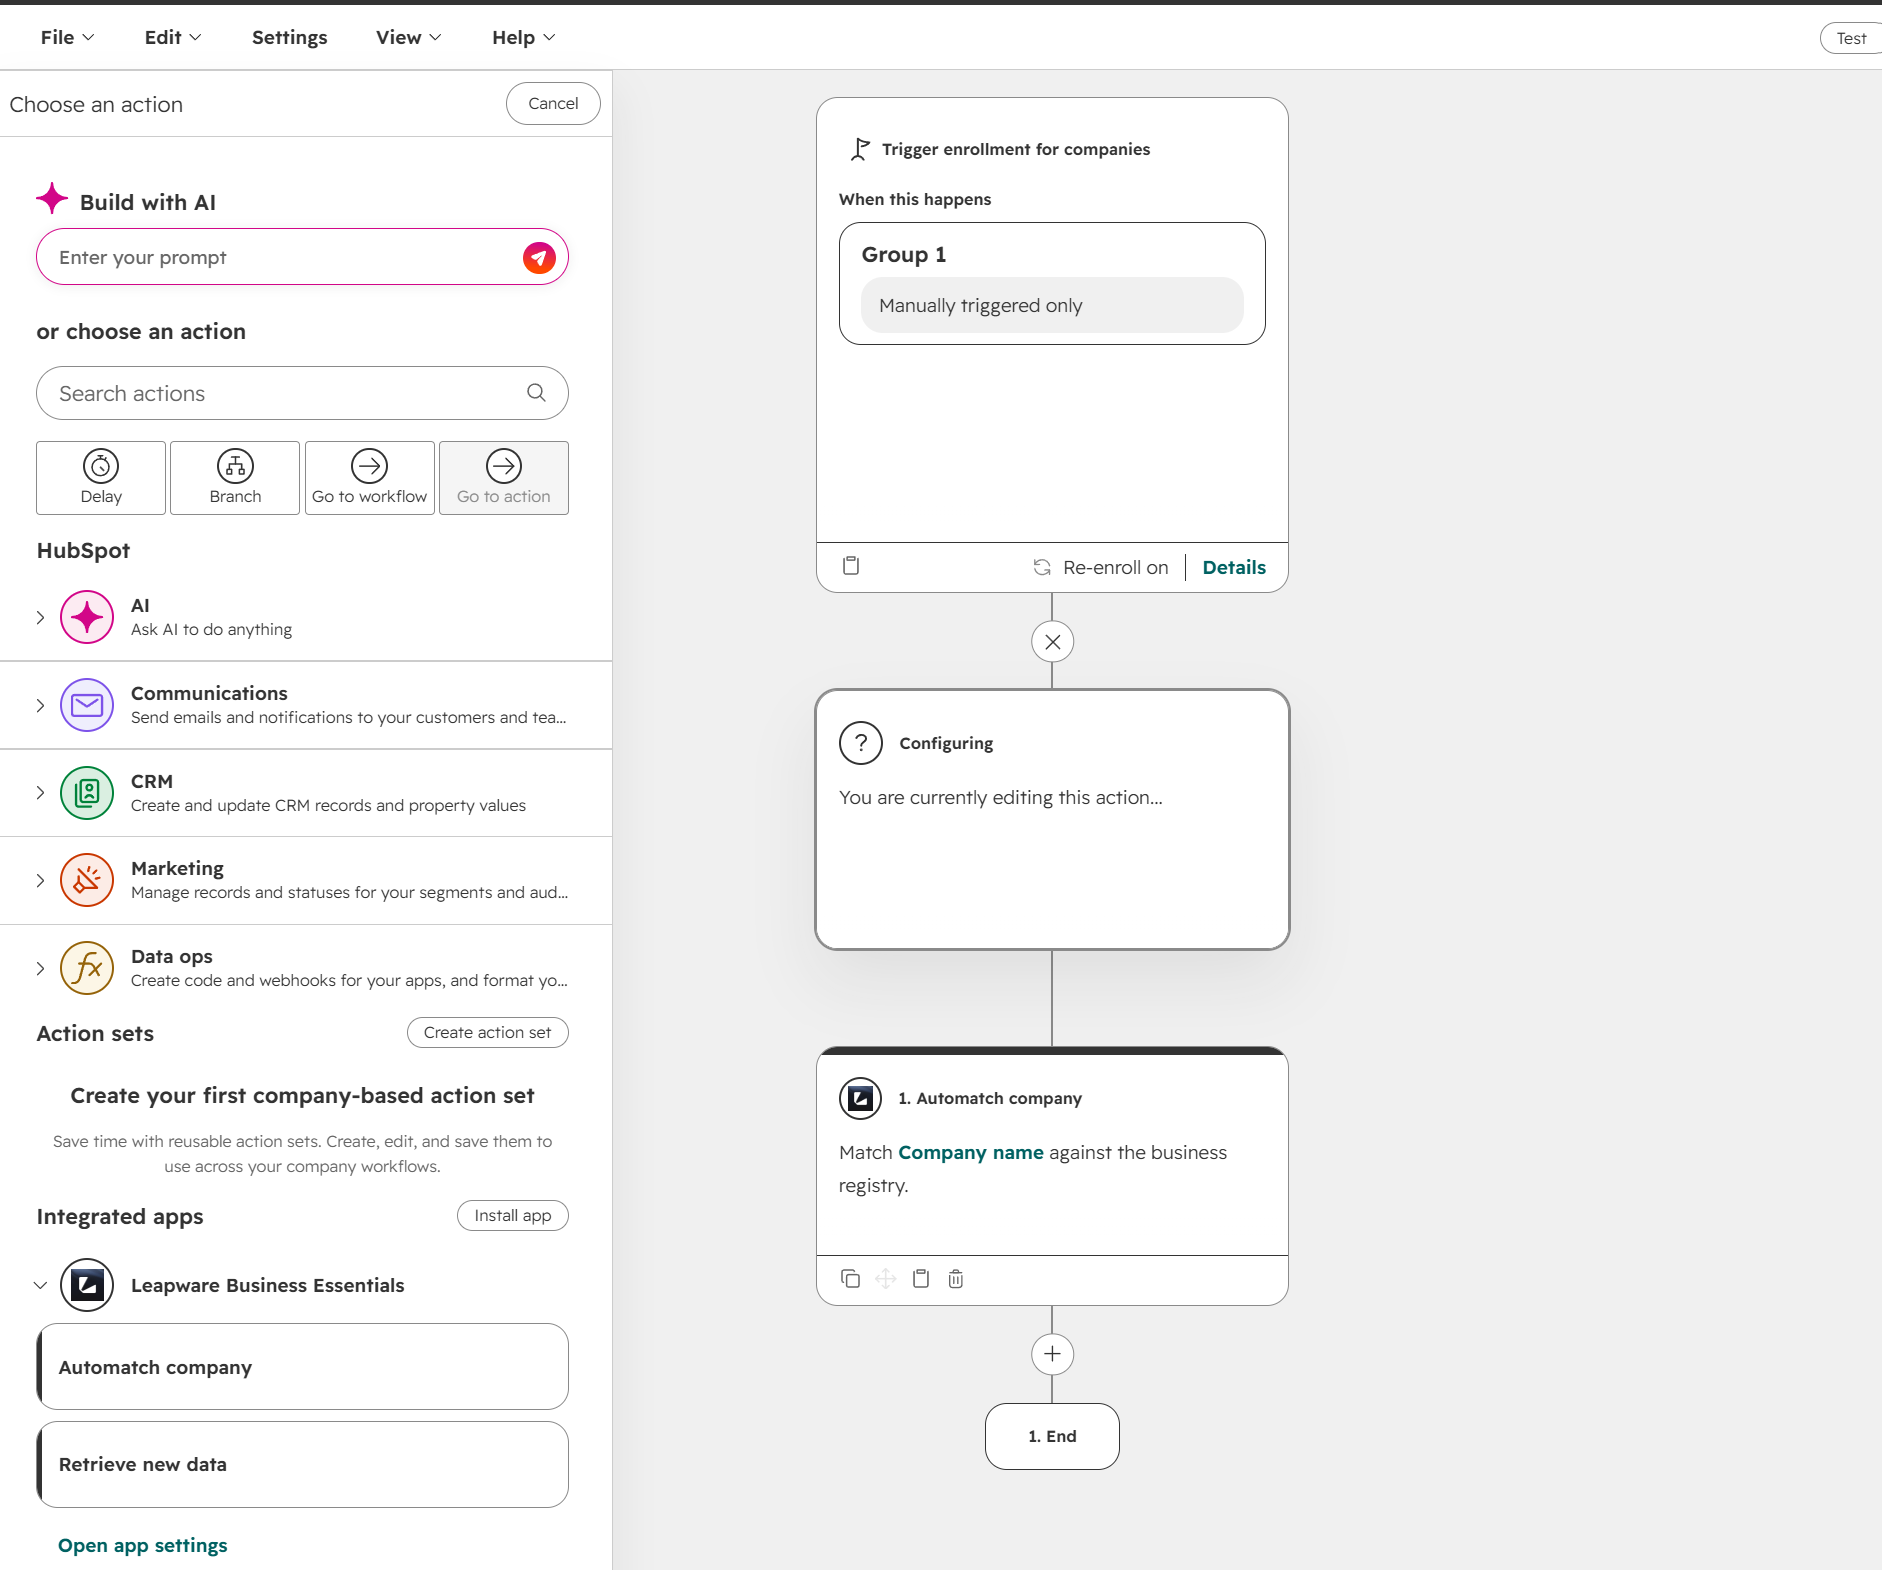Add a Branch action

(x=235, y=478)
